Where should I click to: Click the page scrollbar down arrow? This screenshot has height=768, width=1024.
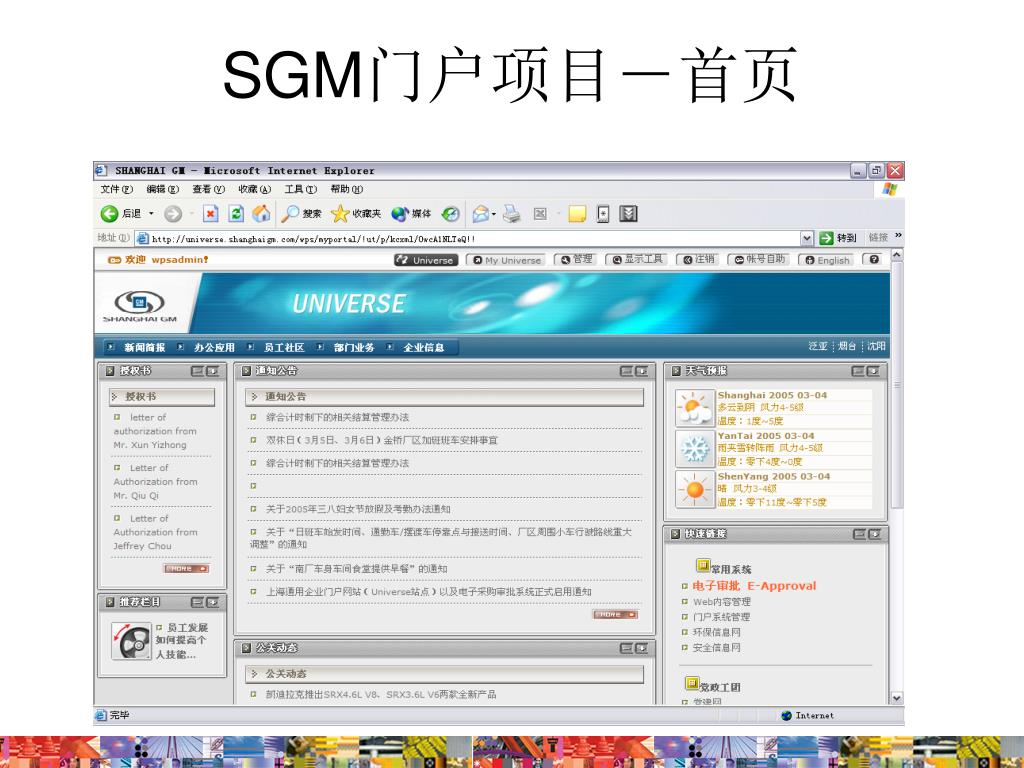pos(897,697)
